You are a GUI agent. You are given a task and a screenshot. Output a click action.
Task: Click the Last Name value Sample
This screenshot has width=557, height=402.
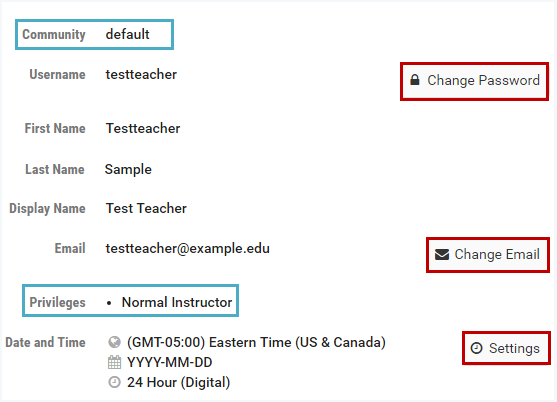(x=128, y=170)
